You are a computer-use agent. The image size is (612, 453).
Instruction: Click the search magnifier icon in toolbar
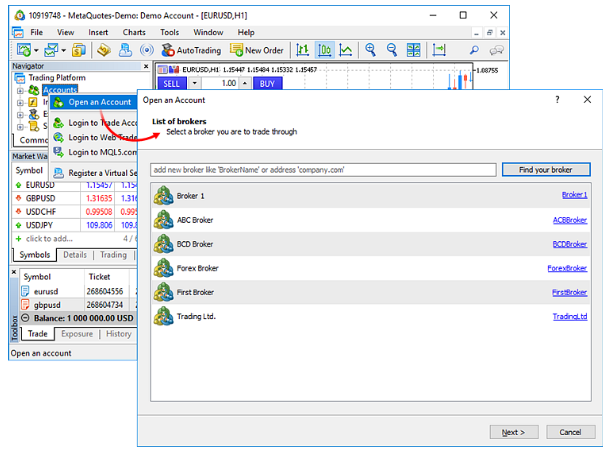coord(473,50)
